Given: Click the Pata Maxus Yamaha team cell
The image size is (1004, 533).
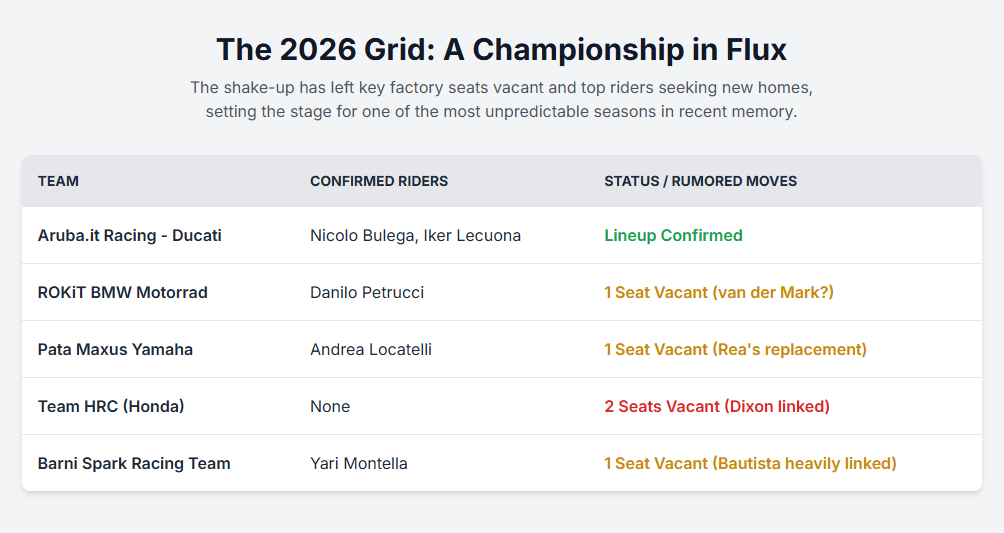Looking at the screenshot, I should (x=115, y=350).
